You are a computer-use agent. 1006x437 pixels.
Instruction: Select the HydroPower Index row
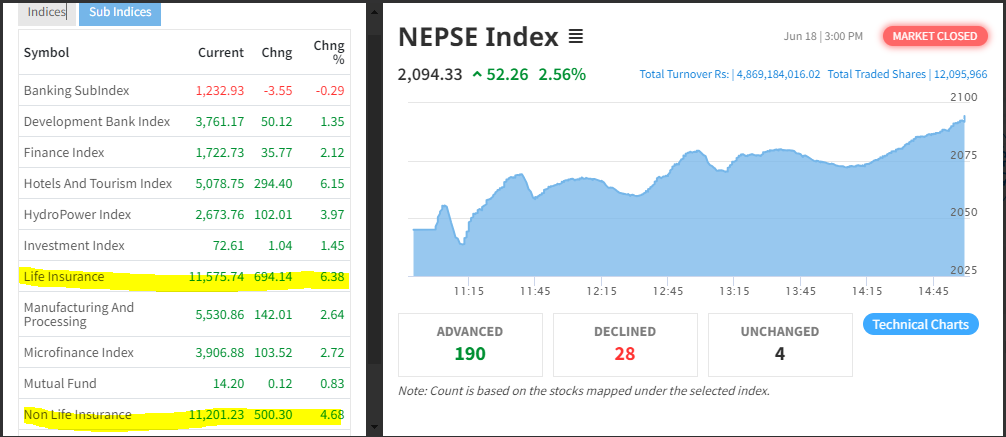[x=77, y=214]
